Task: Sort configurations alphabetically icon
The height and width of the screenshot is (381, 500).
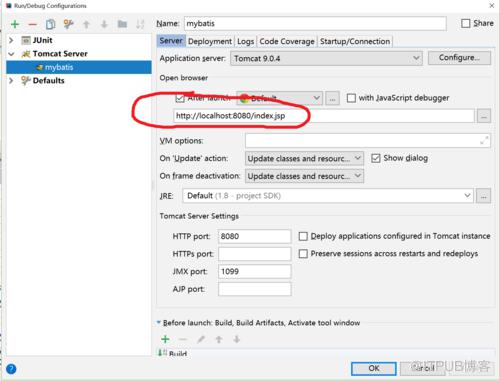Action: tap(140, 24)
